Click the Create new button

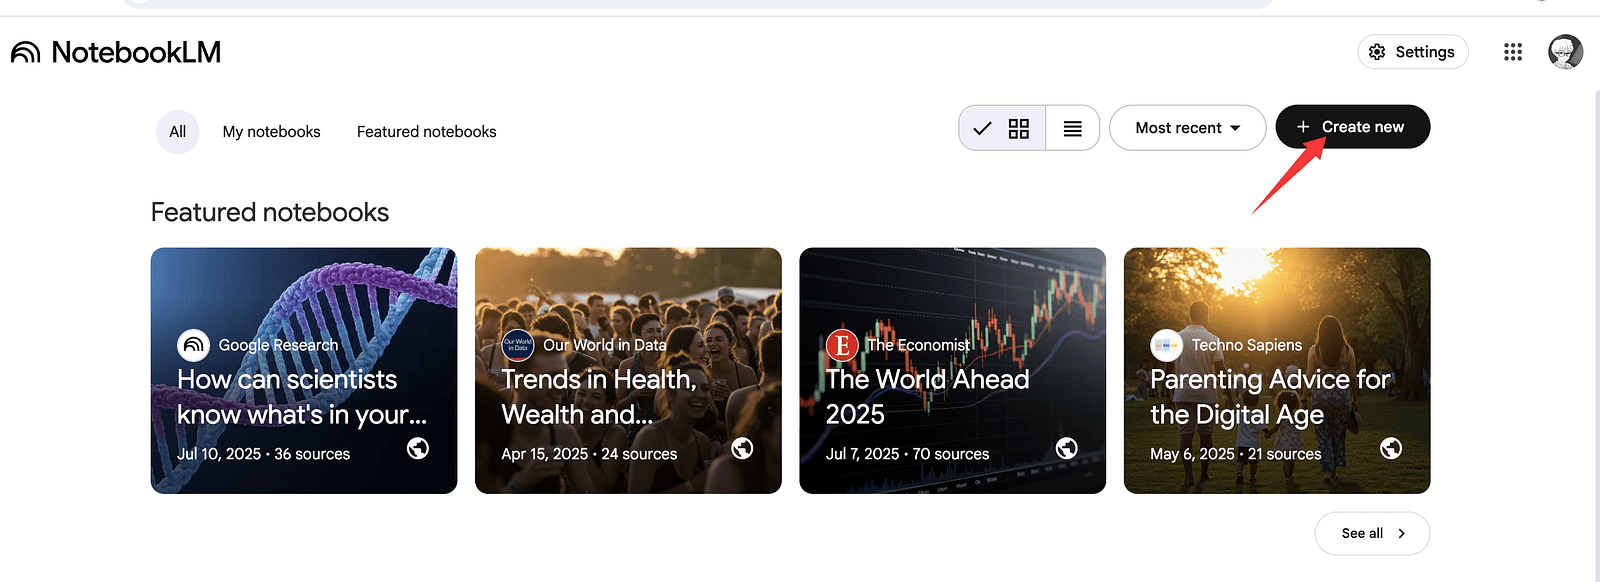tap(1352, 127)
